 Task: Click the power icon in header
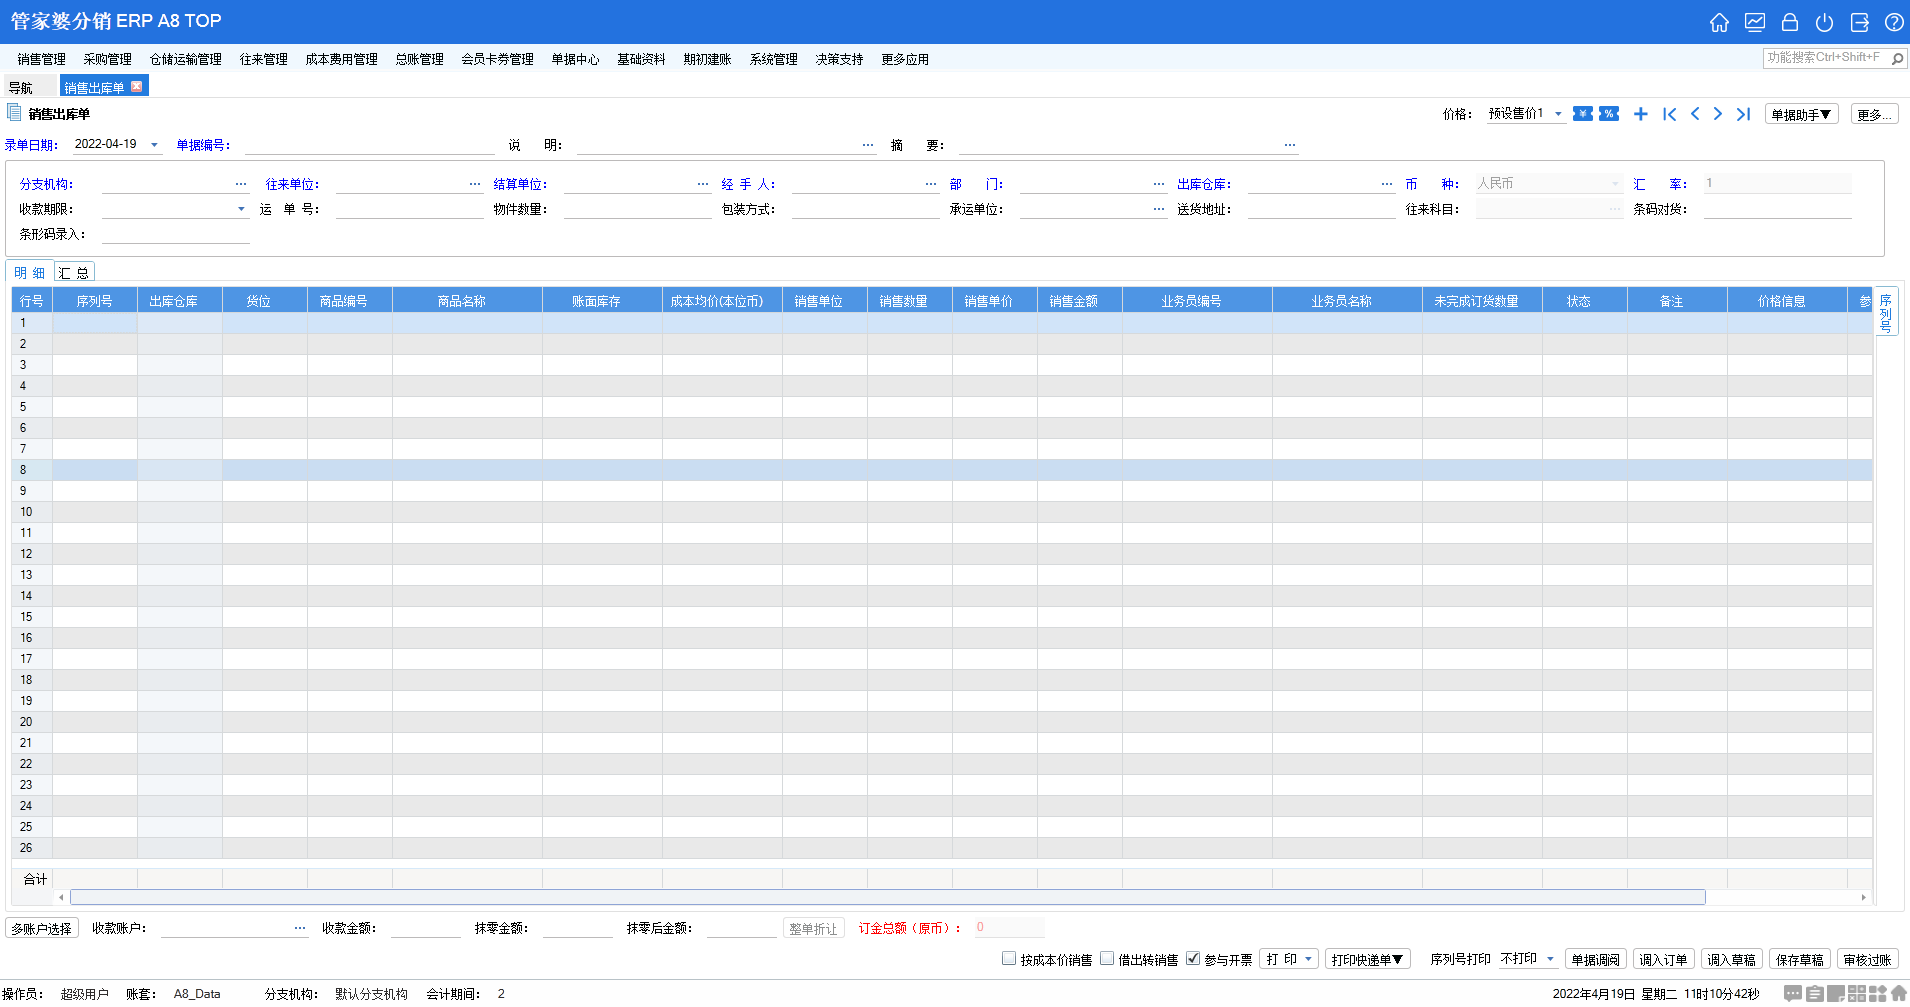[1825, 22]
